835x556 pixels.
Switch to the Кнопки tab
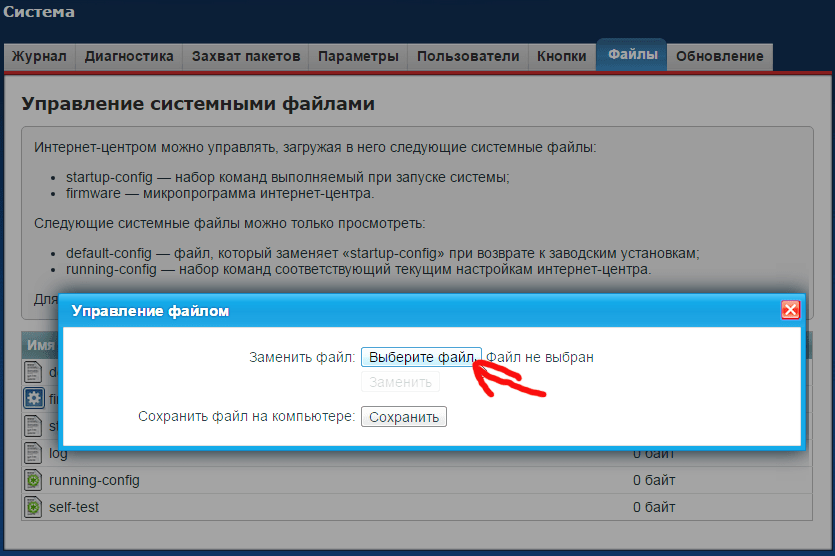[562, 56]
